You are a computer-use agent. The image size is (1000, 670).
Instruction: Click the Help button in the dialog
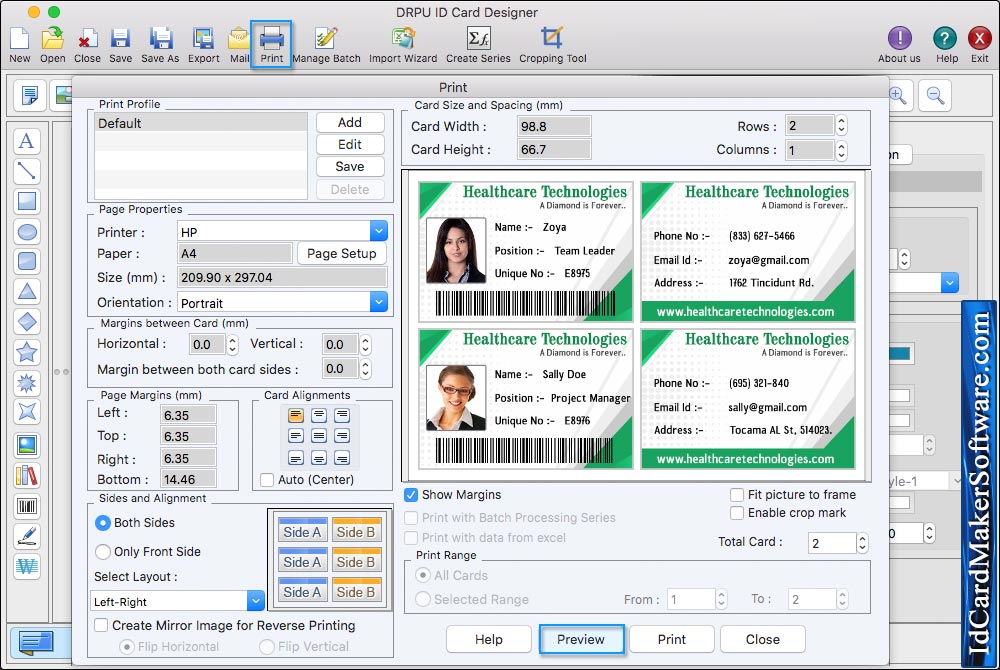(x=489, y=639)
